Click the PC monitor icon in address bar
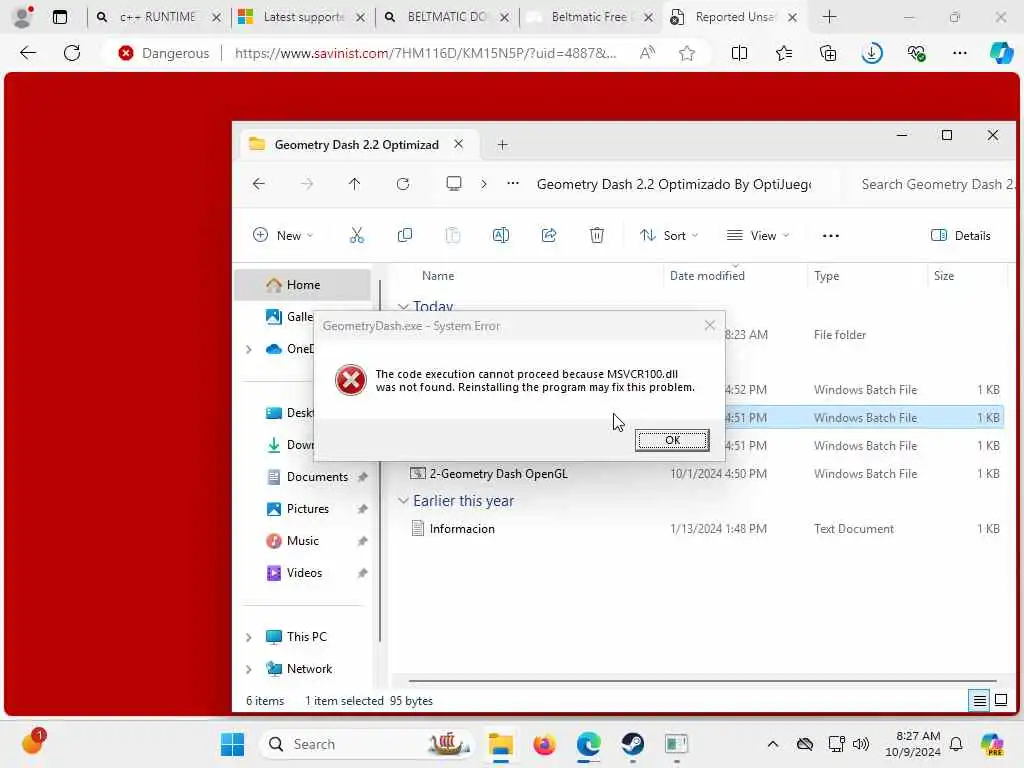The image size is (1024, 768). pos(454,184)
